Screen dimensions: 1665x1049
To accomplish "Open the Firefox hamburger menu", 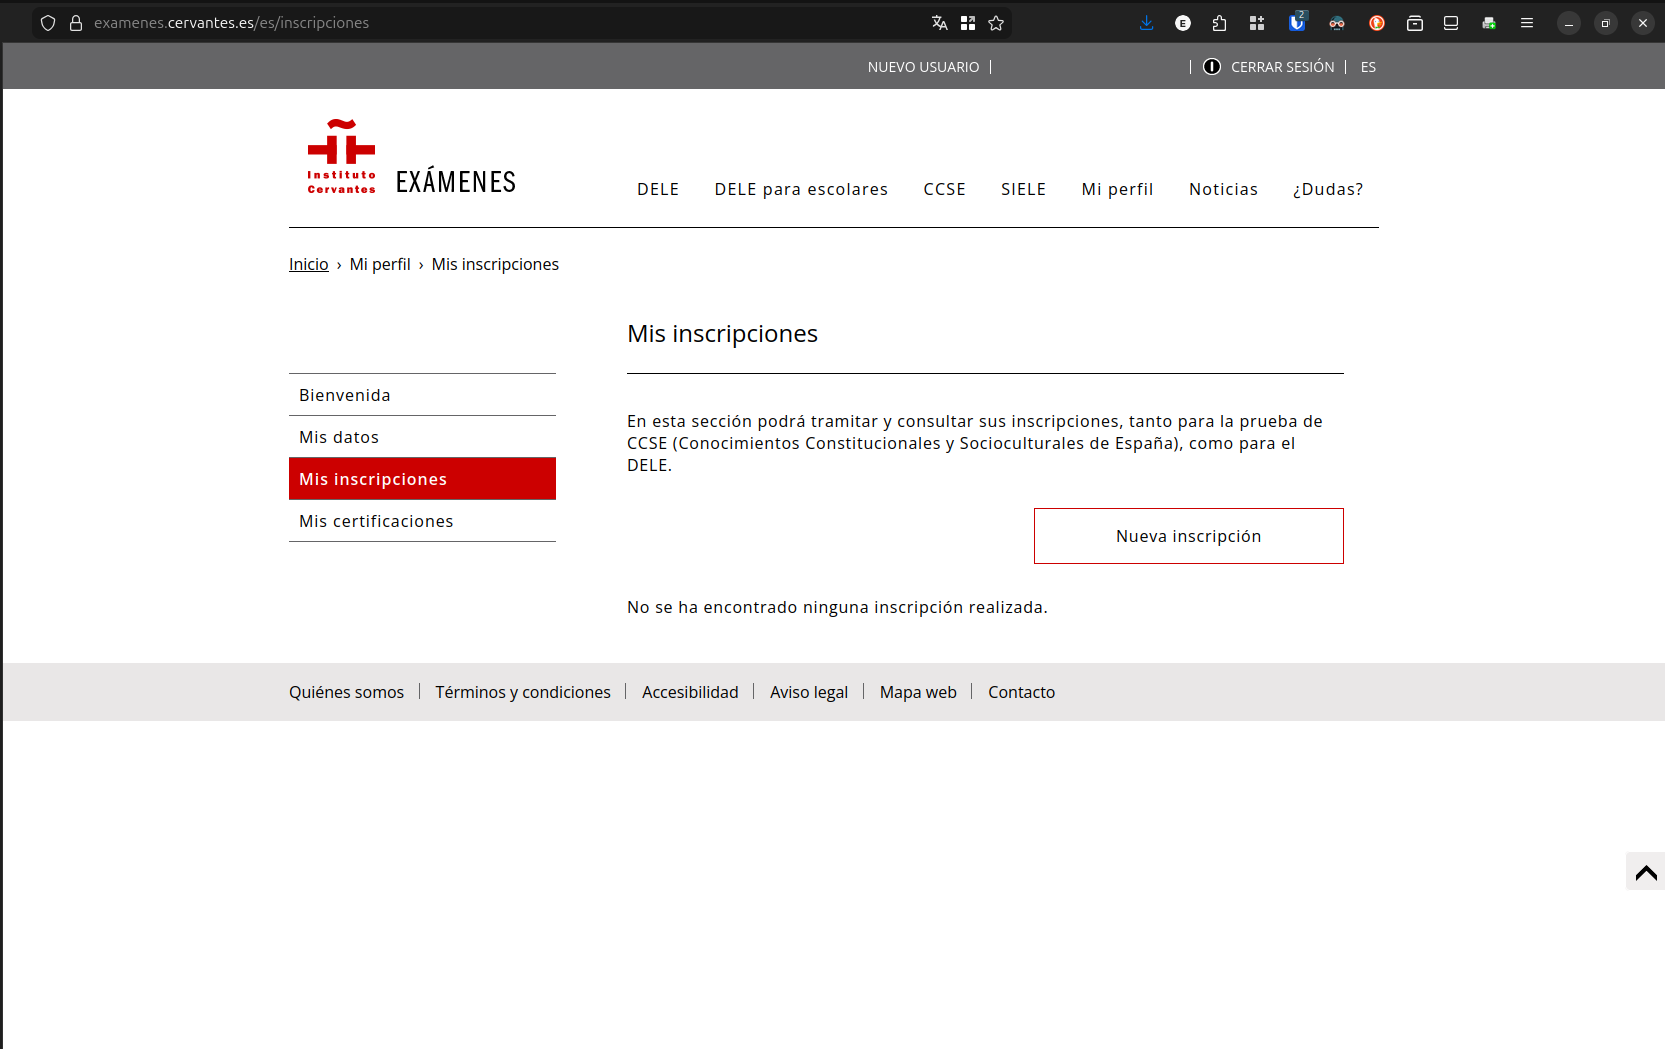I will tap(1527, 22).
